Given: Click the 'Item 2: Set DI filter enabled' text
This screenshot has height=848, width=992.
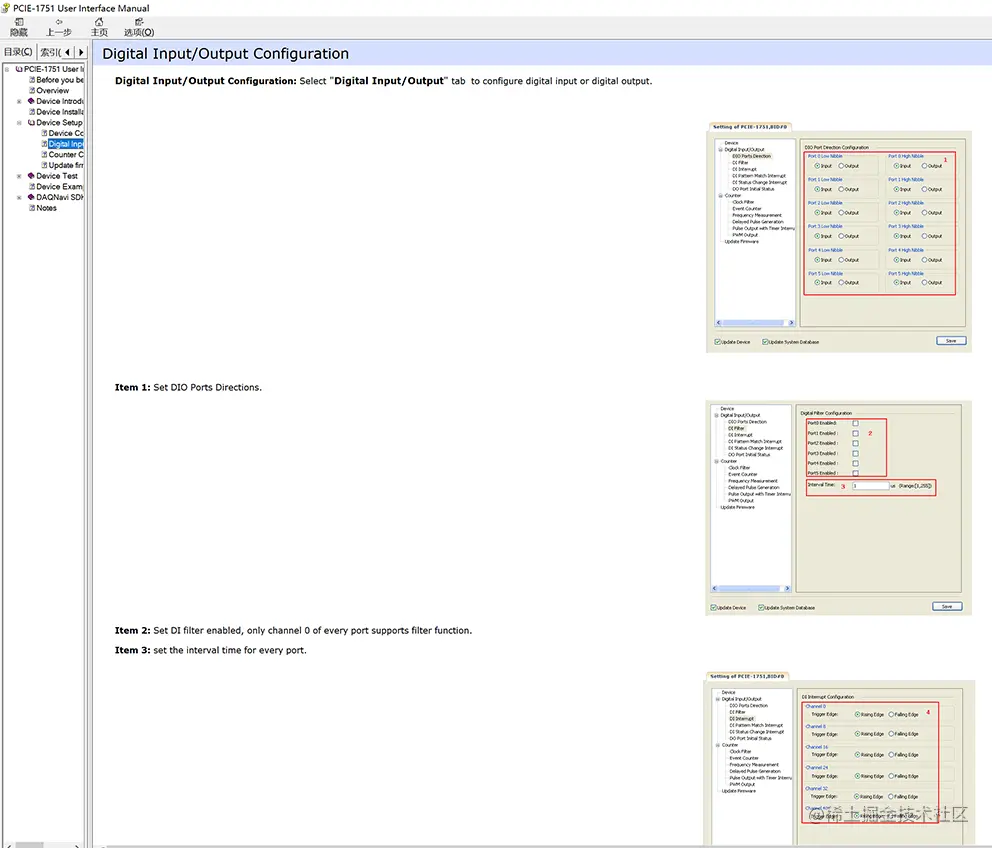Looking at the screenshot, I should (293, 630).
